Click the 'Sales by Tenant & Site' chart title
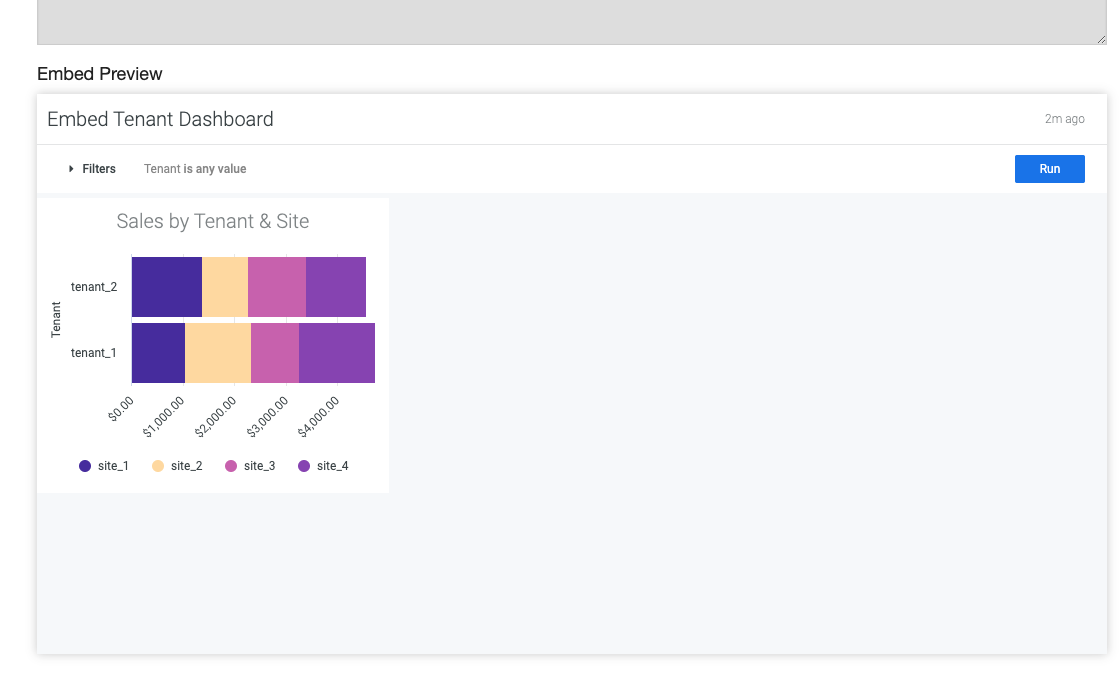This screenshot has height=687, width=1119. click(213, 221)
